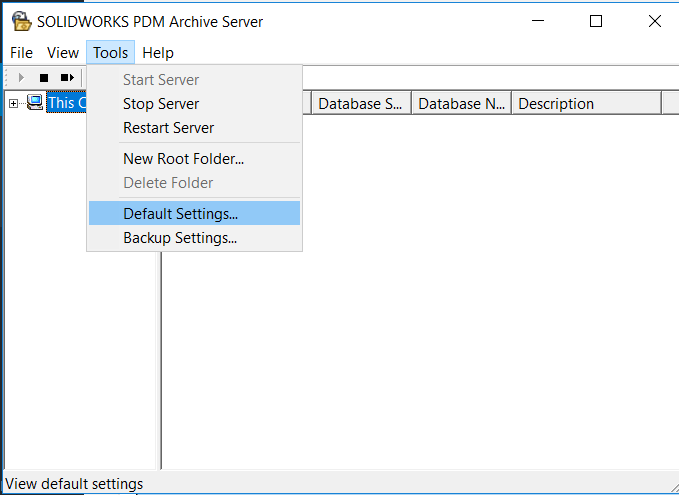This screenshot has width=679, height=498.
Task: Click the computer icon in the tree
Action: (x=35, y=102)
